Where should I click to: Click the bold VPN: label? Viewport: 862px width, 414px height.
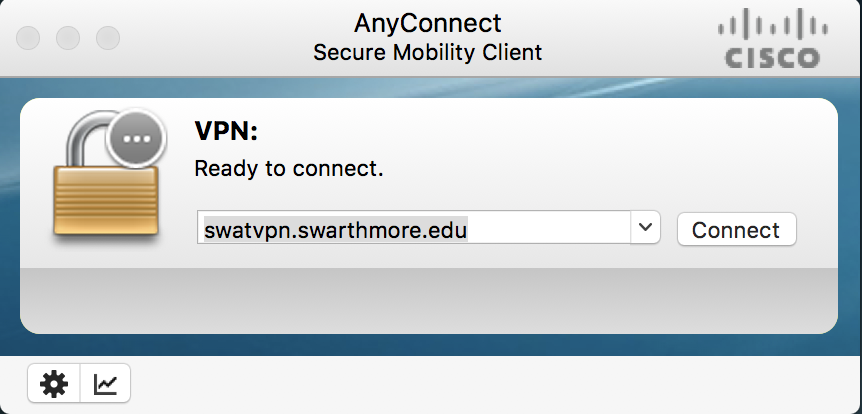(x=226, y=131)
